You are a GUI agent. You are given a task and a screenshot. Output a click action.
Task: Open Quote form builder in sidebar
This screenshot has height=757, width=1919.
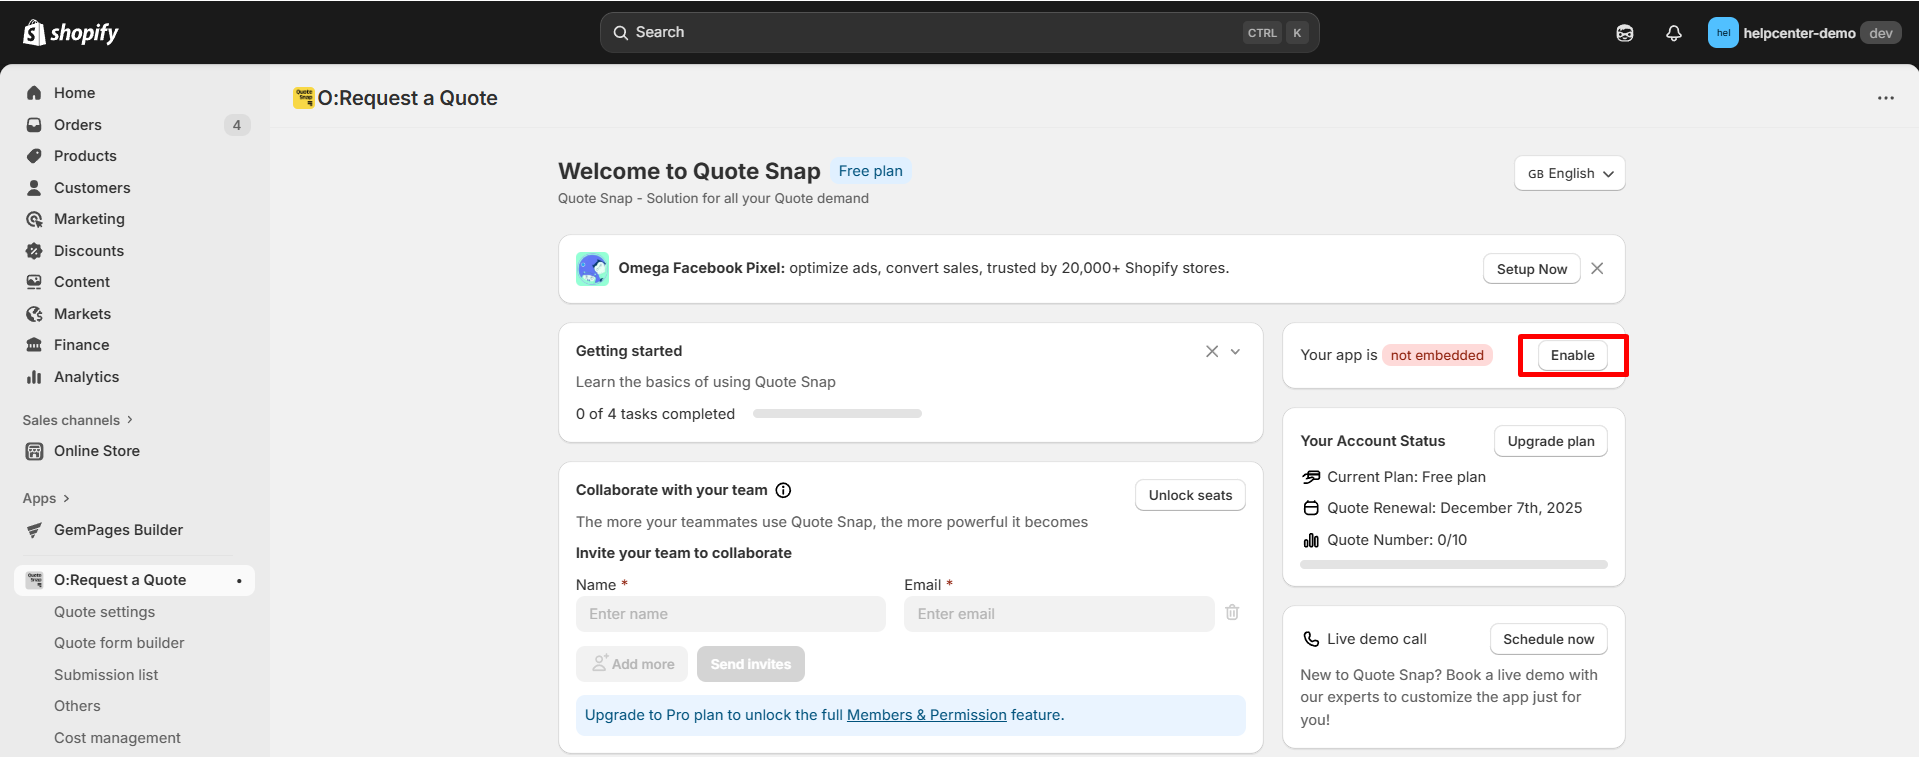[119, 643]
